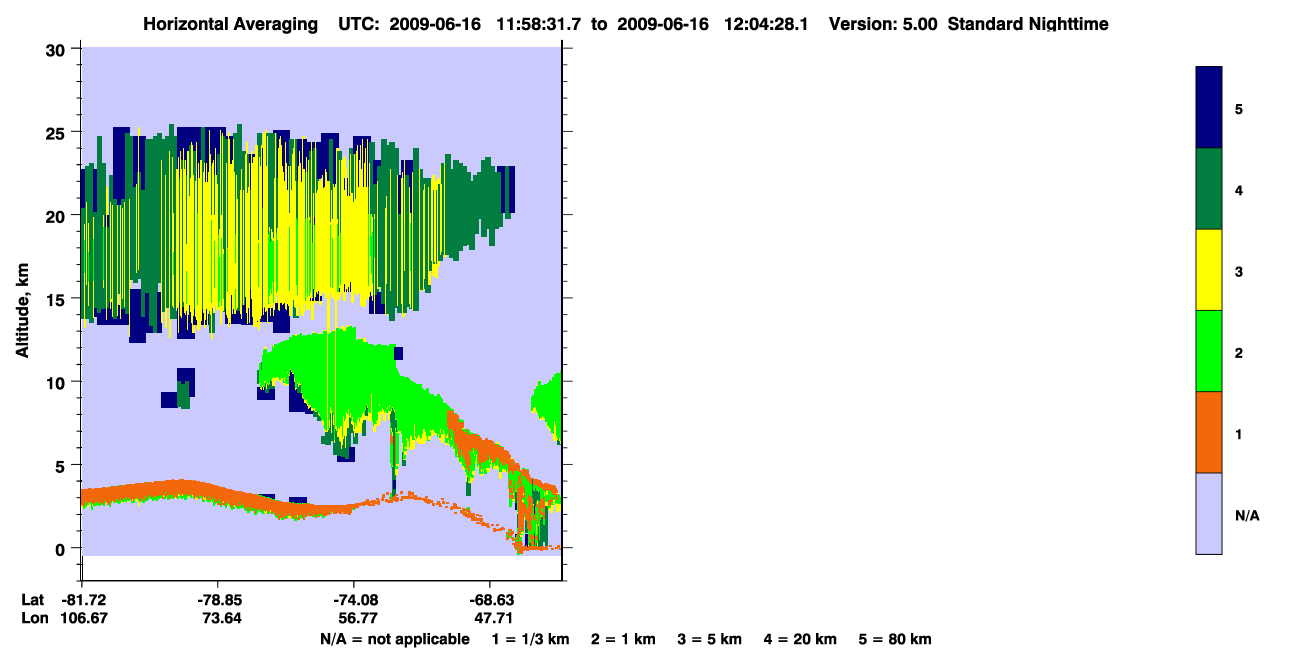Click the 'Lon' axis row label
The width and height of the screenshot is (1300, 667).
pos(33,619)
